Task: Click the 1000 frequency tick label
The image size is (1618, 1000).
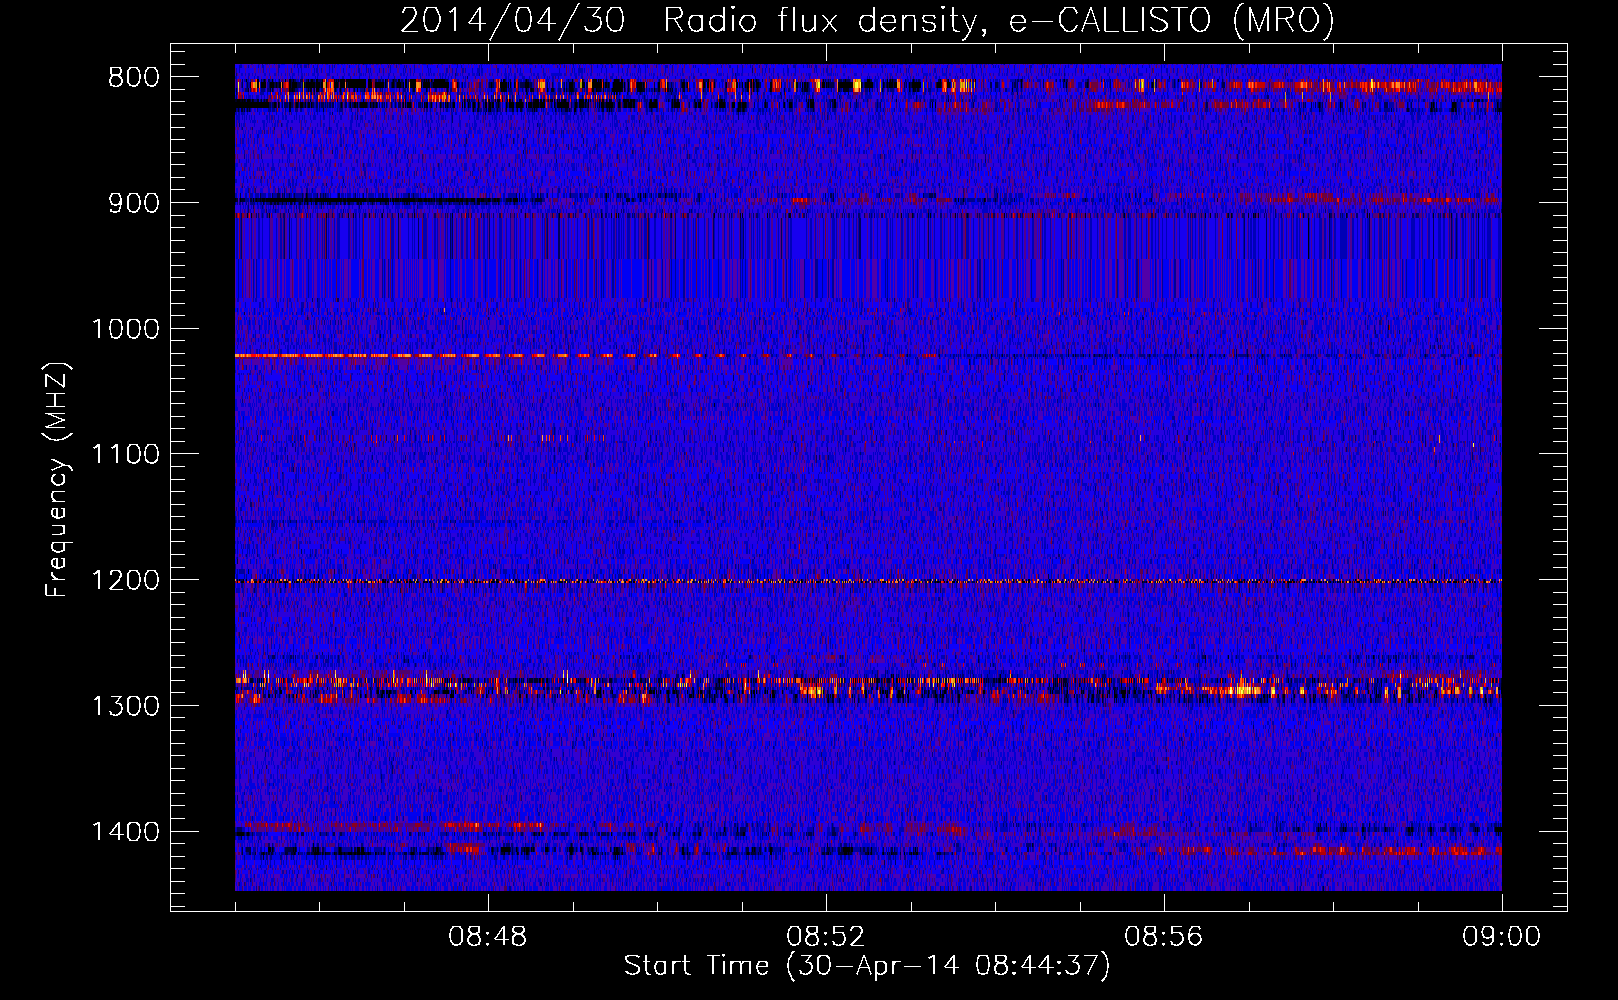Action: point(125,329)
